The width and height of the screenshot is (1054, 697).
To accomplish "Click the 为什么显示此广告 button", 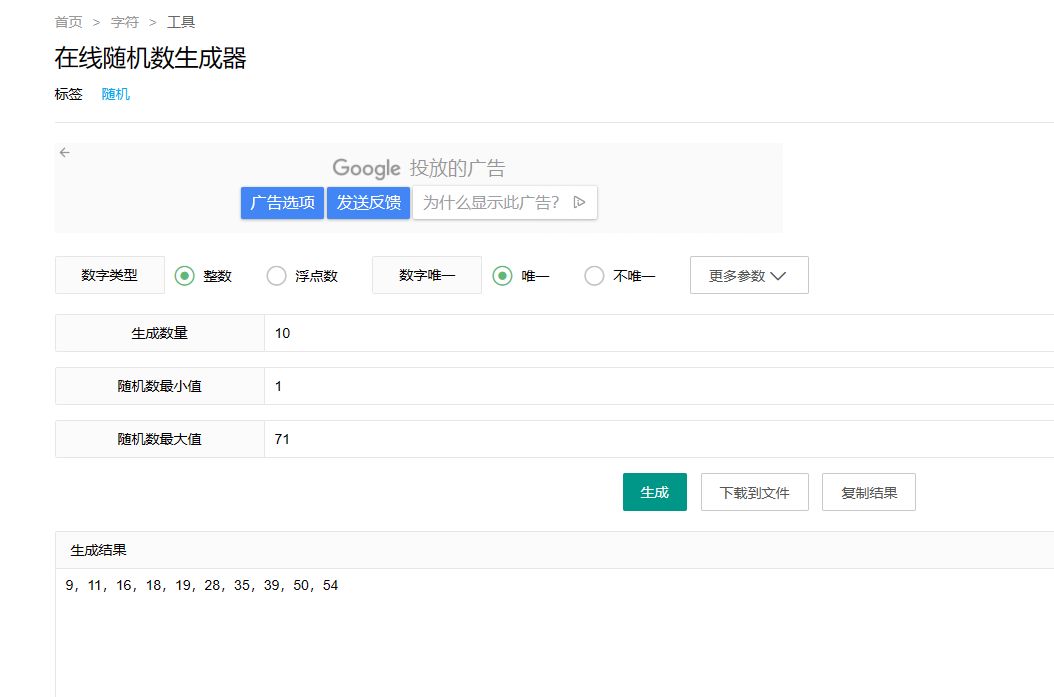I will click(490, 203).
